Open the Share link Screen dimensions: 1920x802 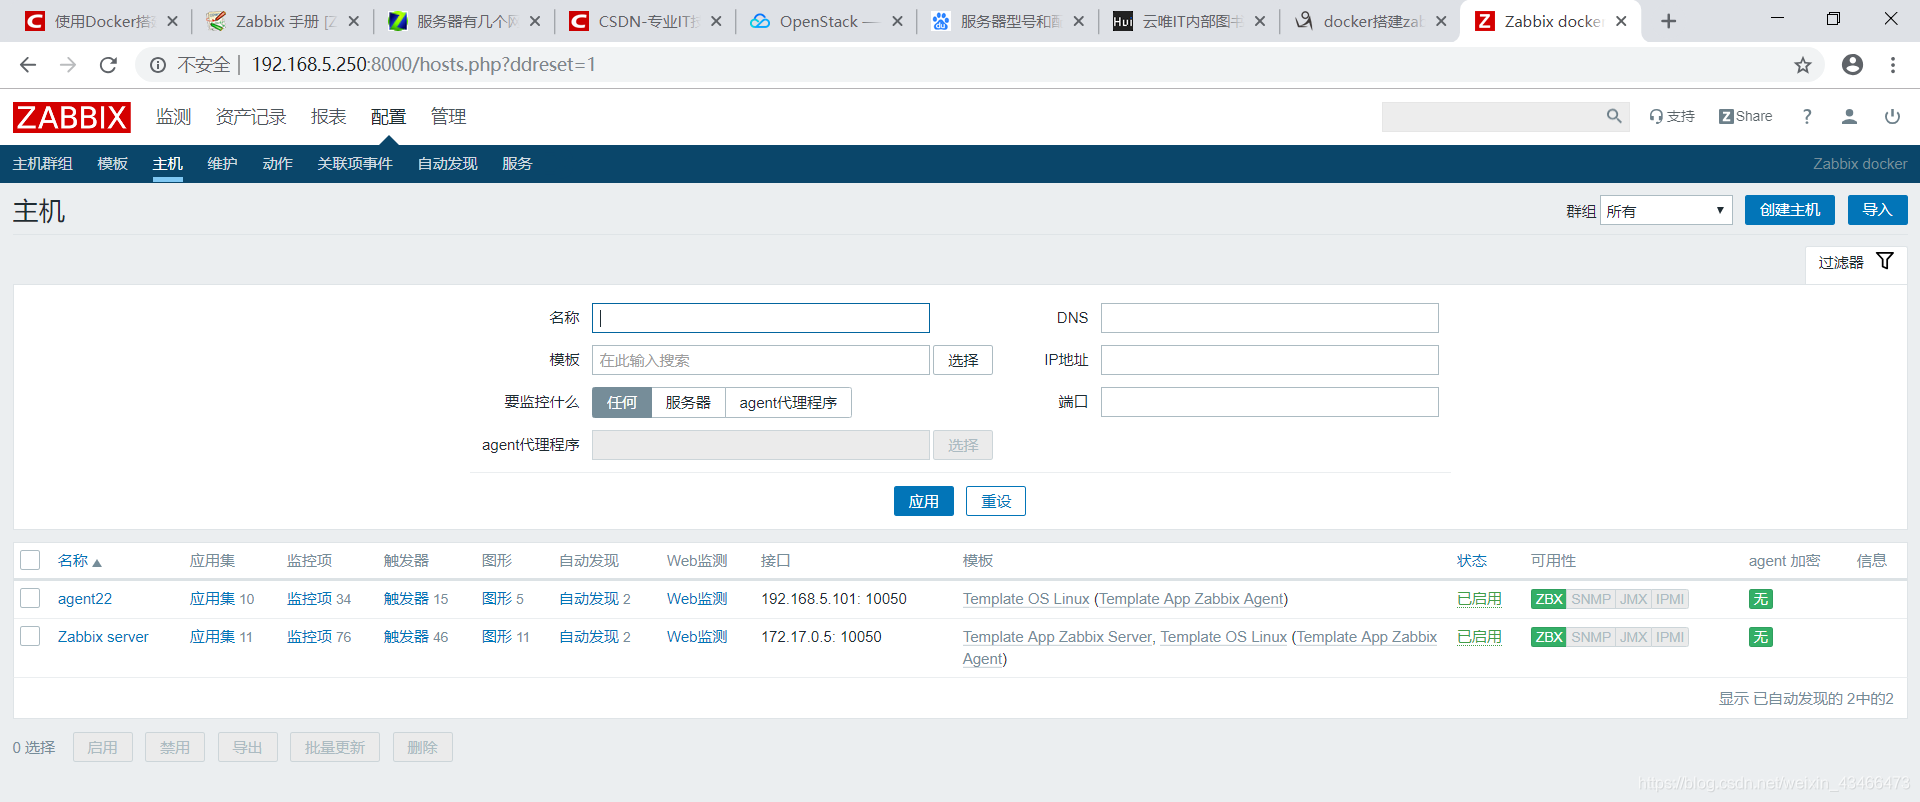pyautogui.click(x=1745, y=116)
